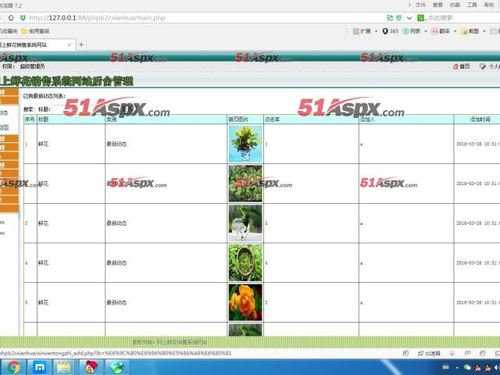Expand the extensions toolbar dropdown arrow
This screenshot has height=375, width=500.
[376, 31]
